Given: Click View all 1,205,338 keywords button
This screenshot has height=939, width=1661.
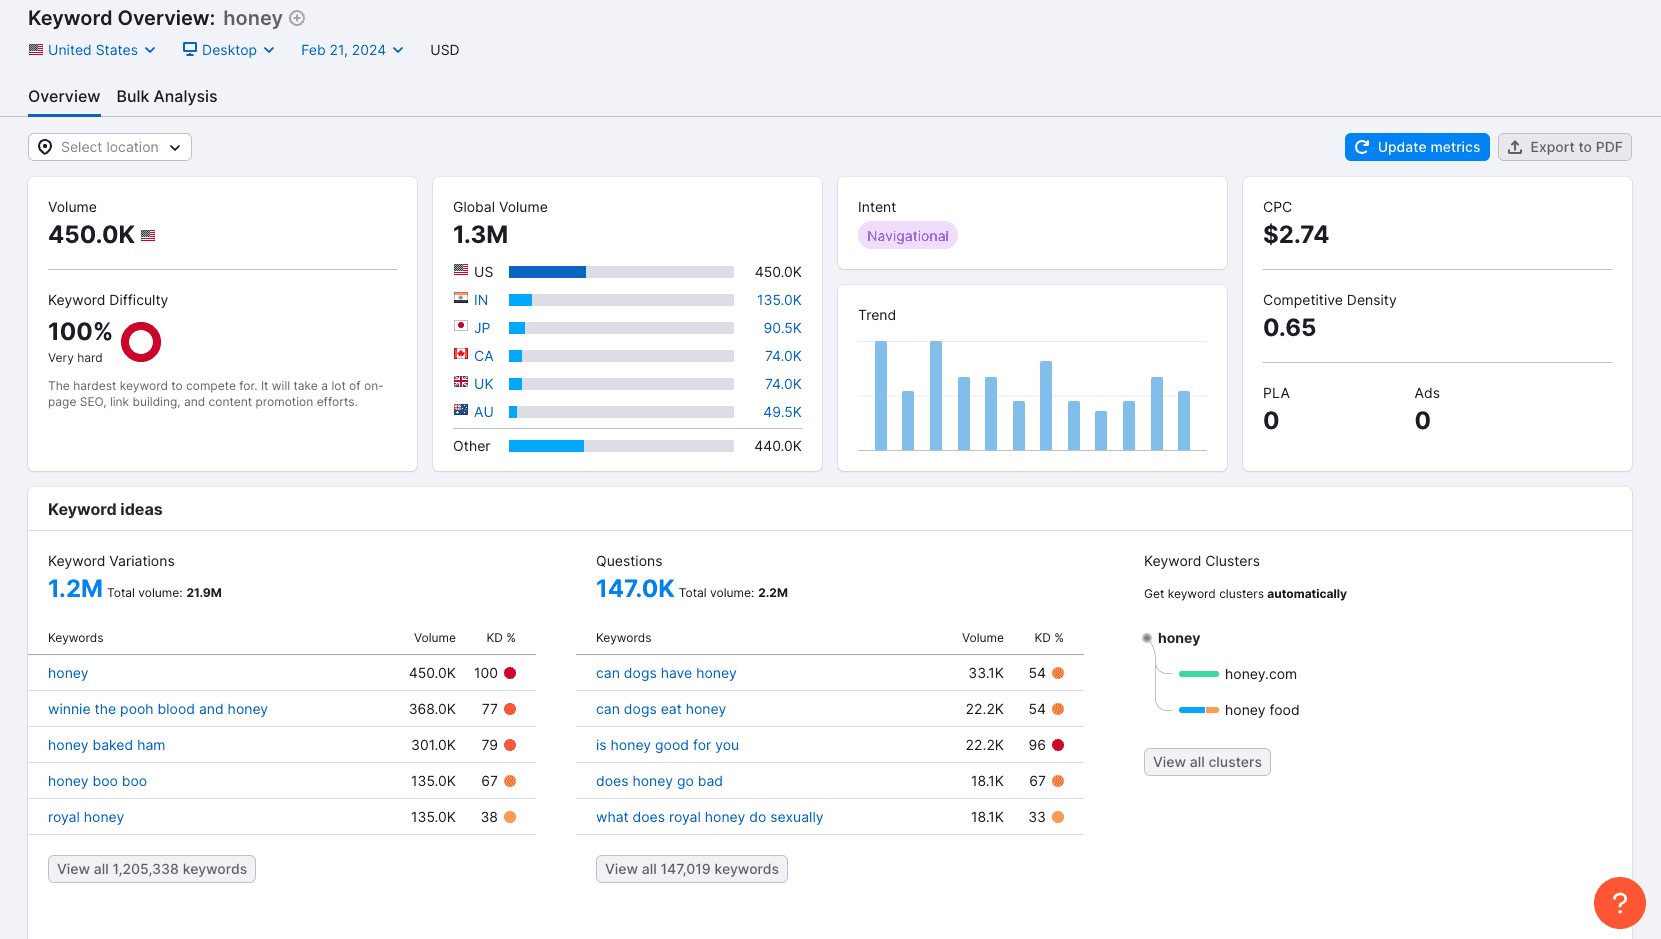Looking at the screenshot, I should tap(152, 869).
